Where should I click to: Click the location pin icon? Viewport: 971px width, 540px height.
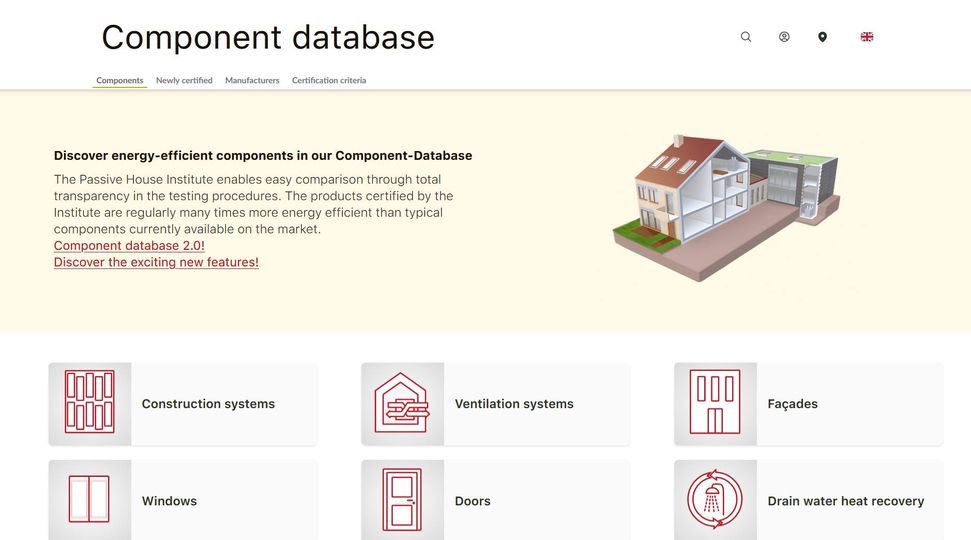pos(822,37)
